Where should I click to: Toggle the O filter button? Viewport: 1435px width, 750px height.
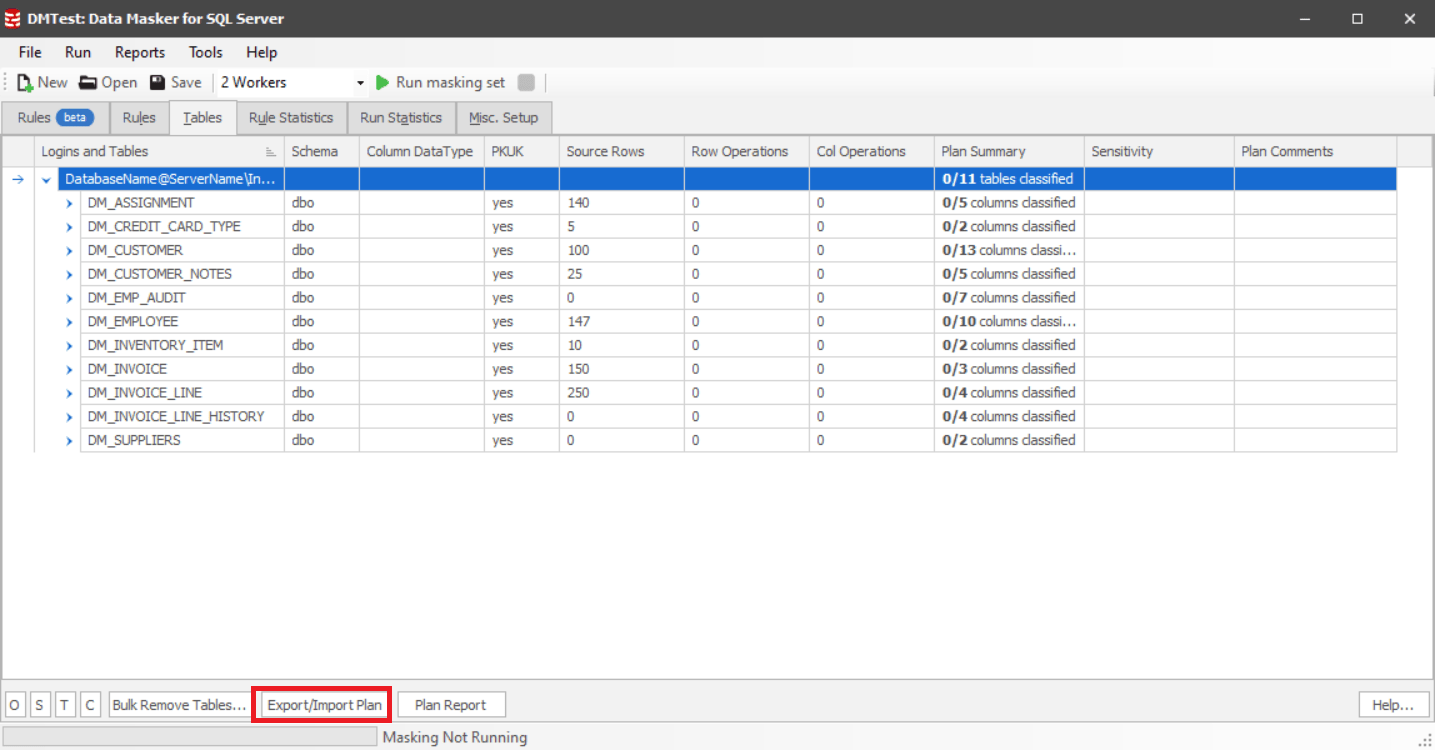(x=16, y=705)
